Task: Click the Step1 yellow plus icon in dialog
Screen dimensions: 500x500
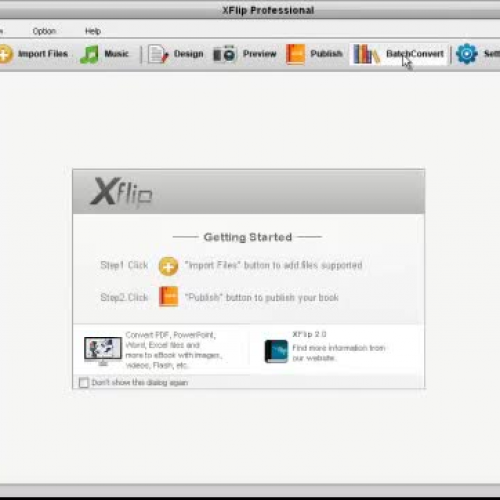Action: [x=168, y=266]
